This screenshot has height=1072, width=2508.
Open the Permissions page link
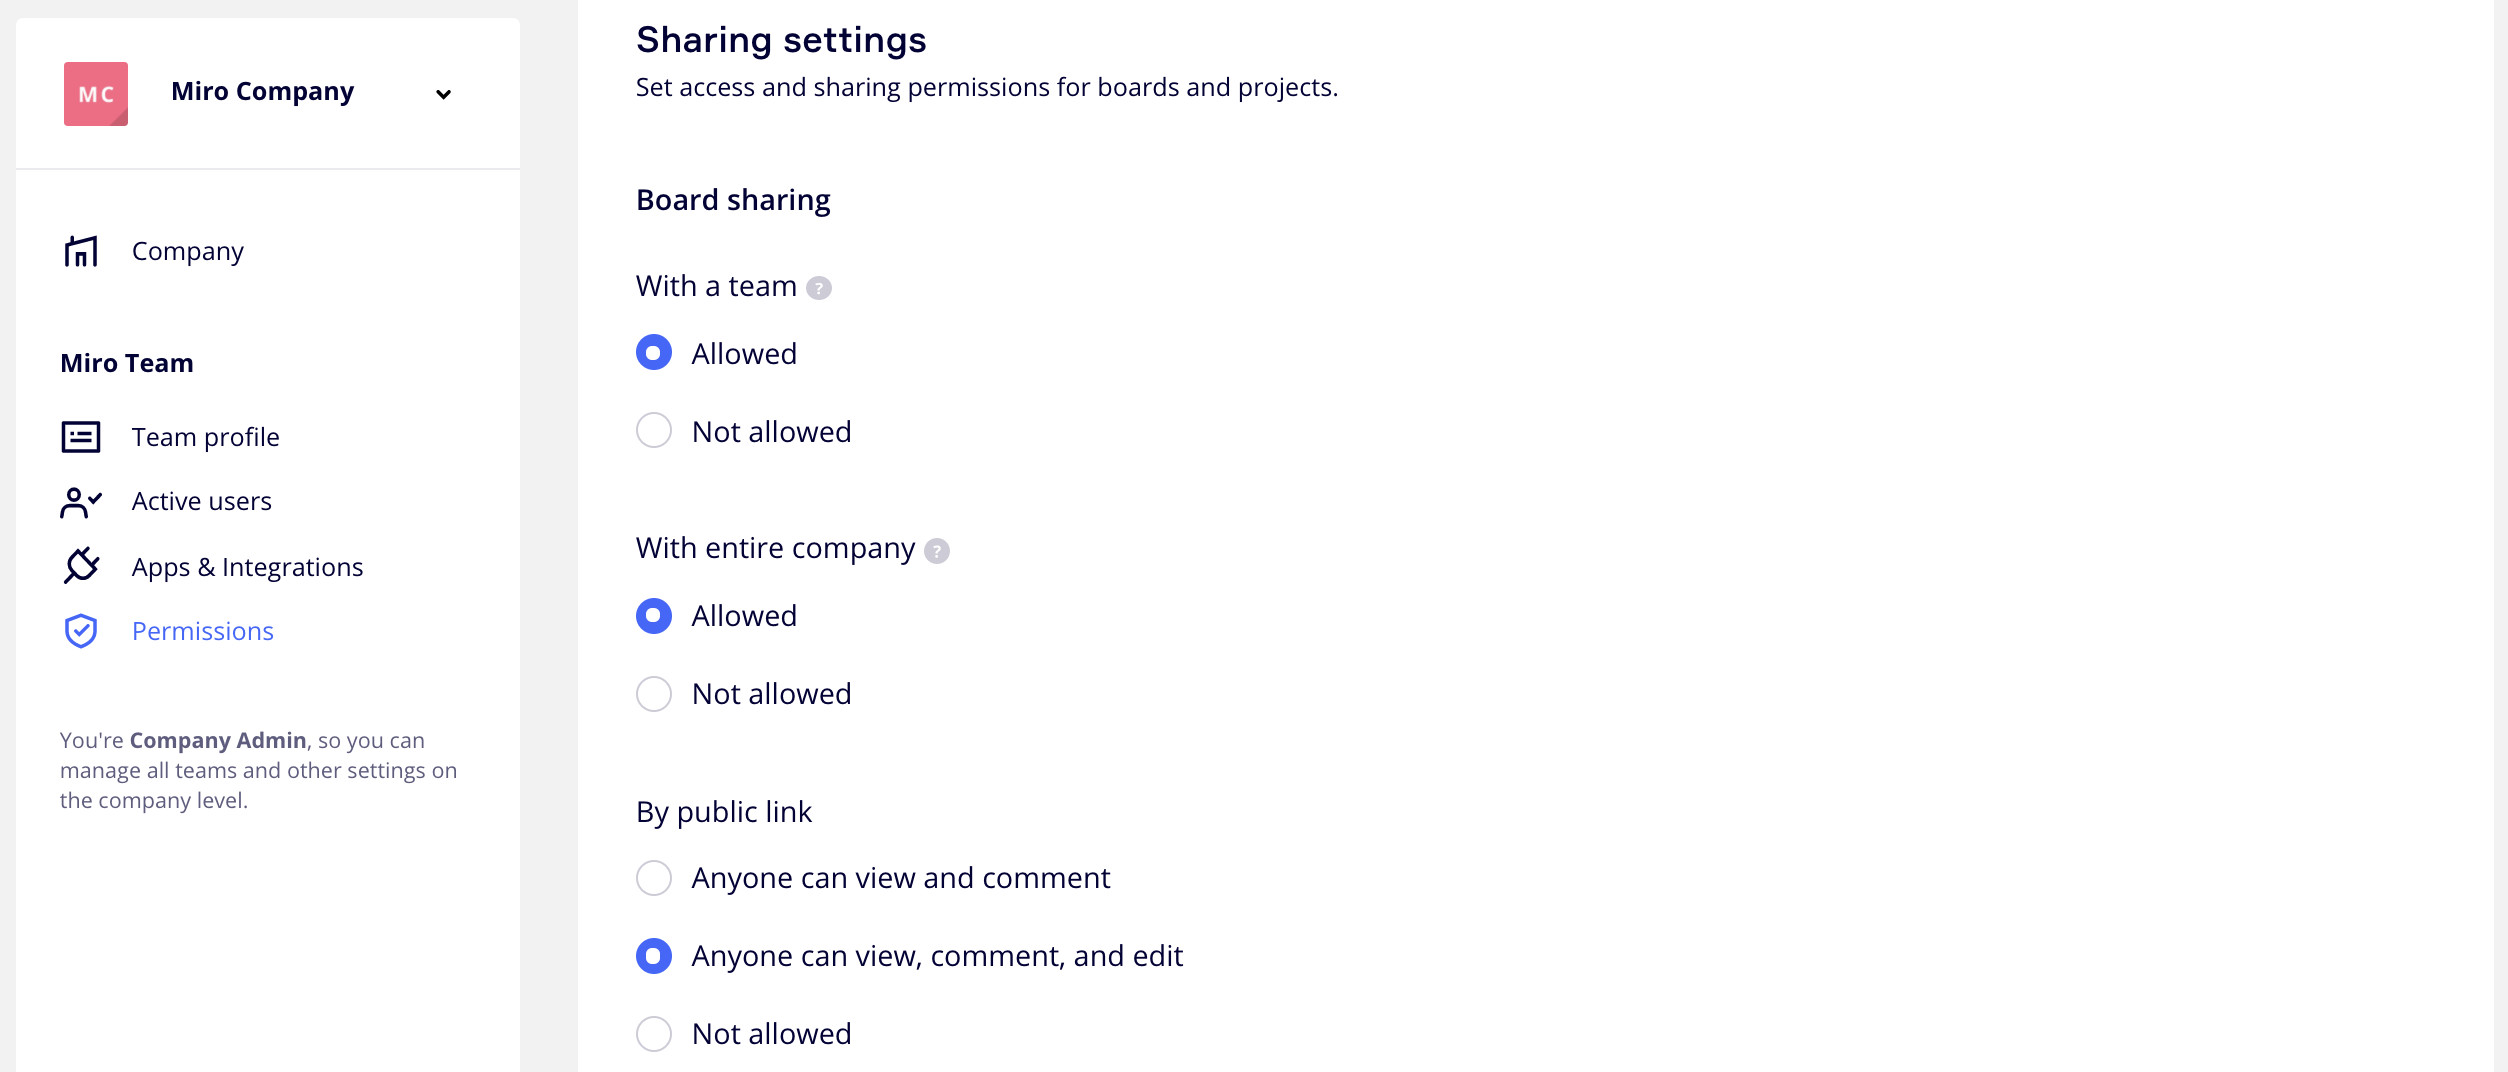pyautogui.click(x=202, y=631)
